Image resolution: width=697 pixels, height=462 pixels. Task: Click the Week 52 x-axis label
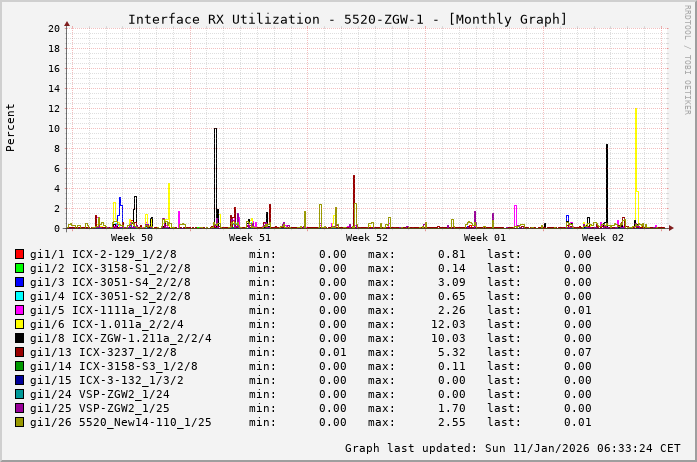click(x=367, y=238)
